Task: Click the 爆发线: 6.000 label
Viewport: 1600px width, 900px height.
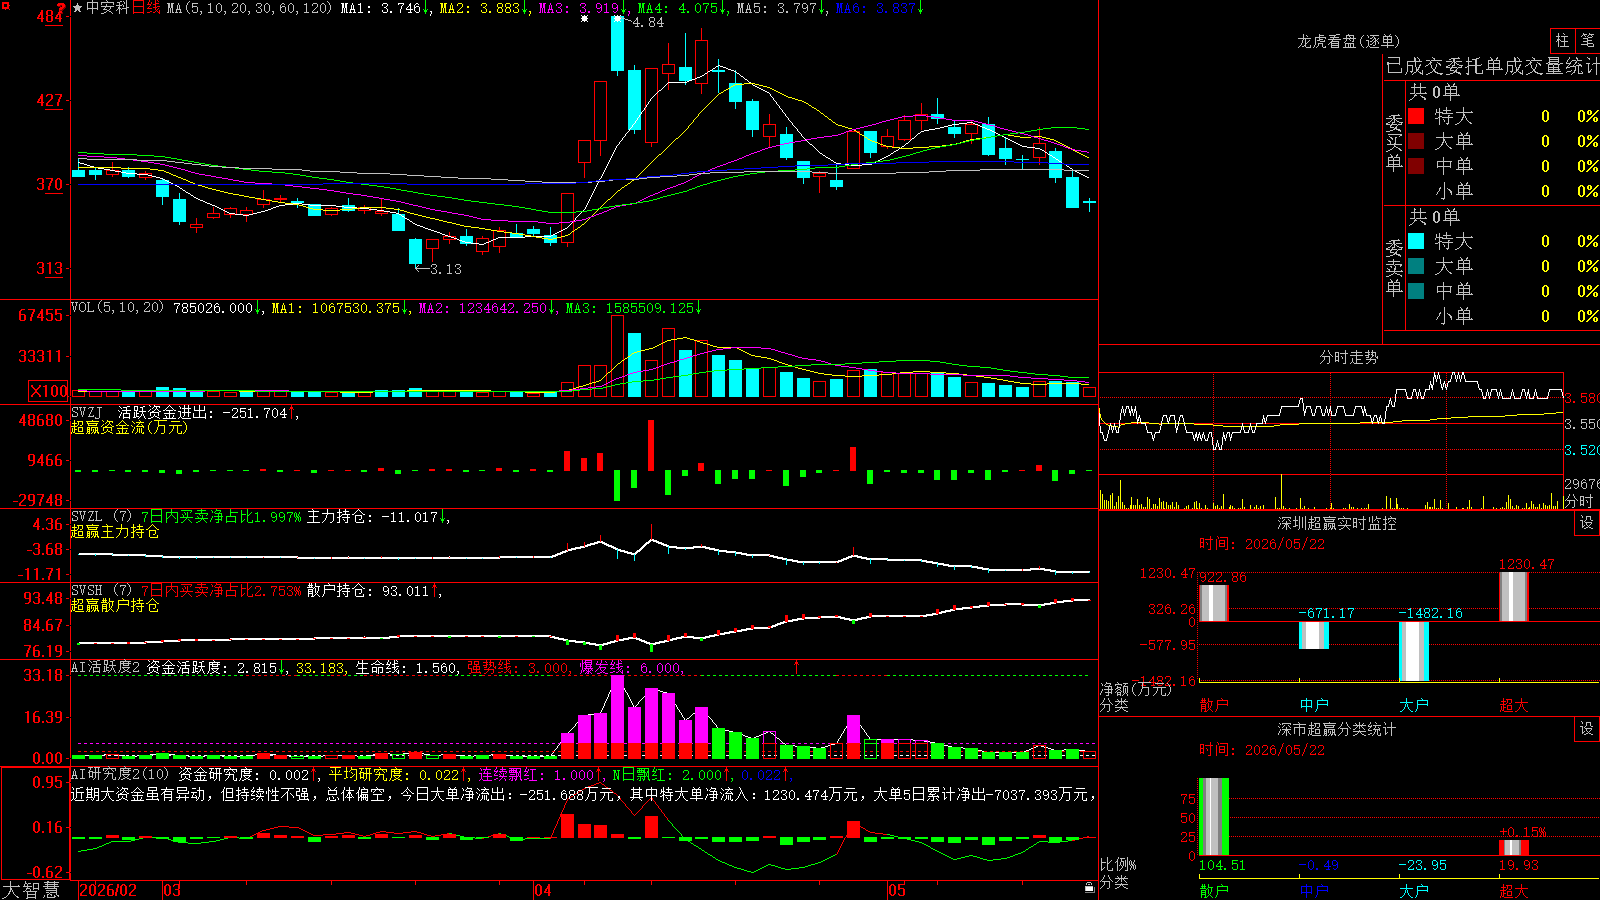Action: (x=631, y=668)
